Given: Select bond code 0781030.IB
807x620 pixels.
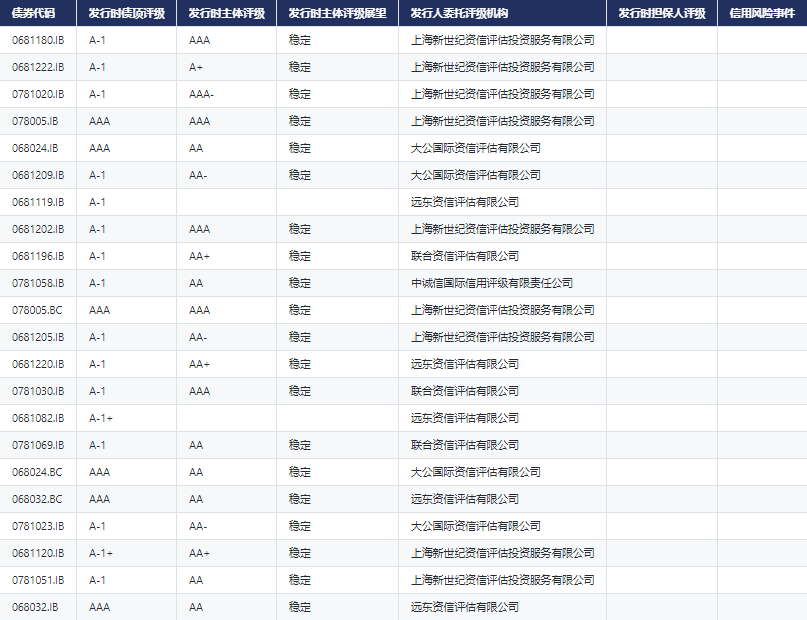Looking at the screenshot, I should tap(38, 392).
